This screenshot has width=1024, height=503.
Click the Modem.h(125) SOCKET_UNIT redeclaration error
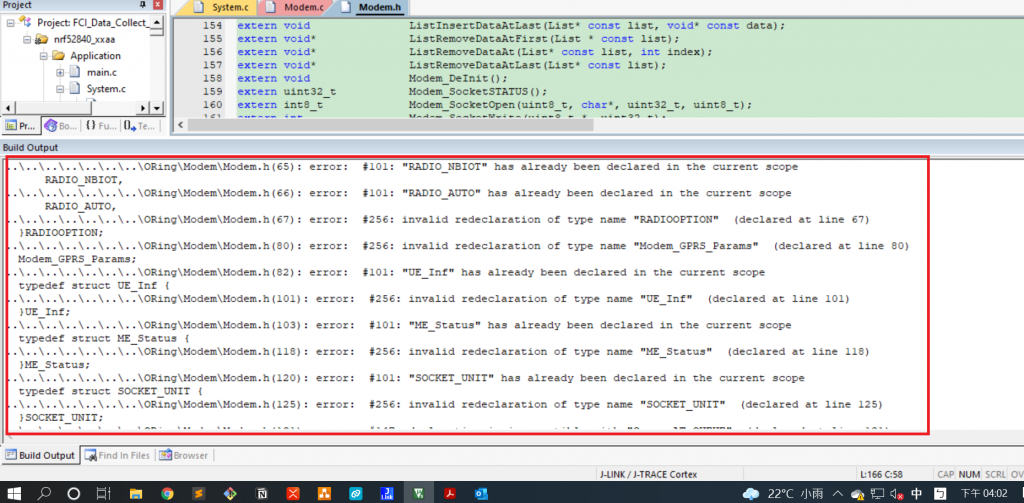(x=445, y=404)
